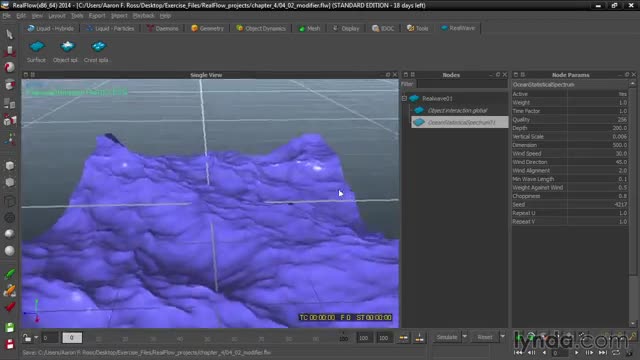Switch to the IDOC shelf tab

click(383, 28)
